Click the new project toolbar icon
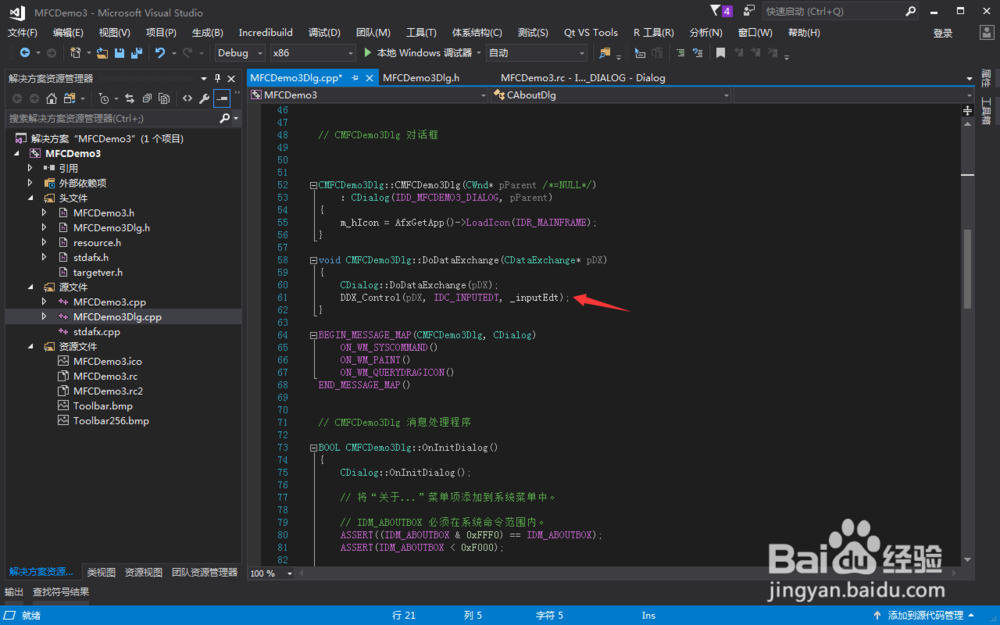The height and width of the screenshot is (625, 1000). [x=75, y=53]
